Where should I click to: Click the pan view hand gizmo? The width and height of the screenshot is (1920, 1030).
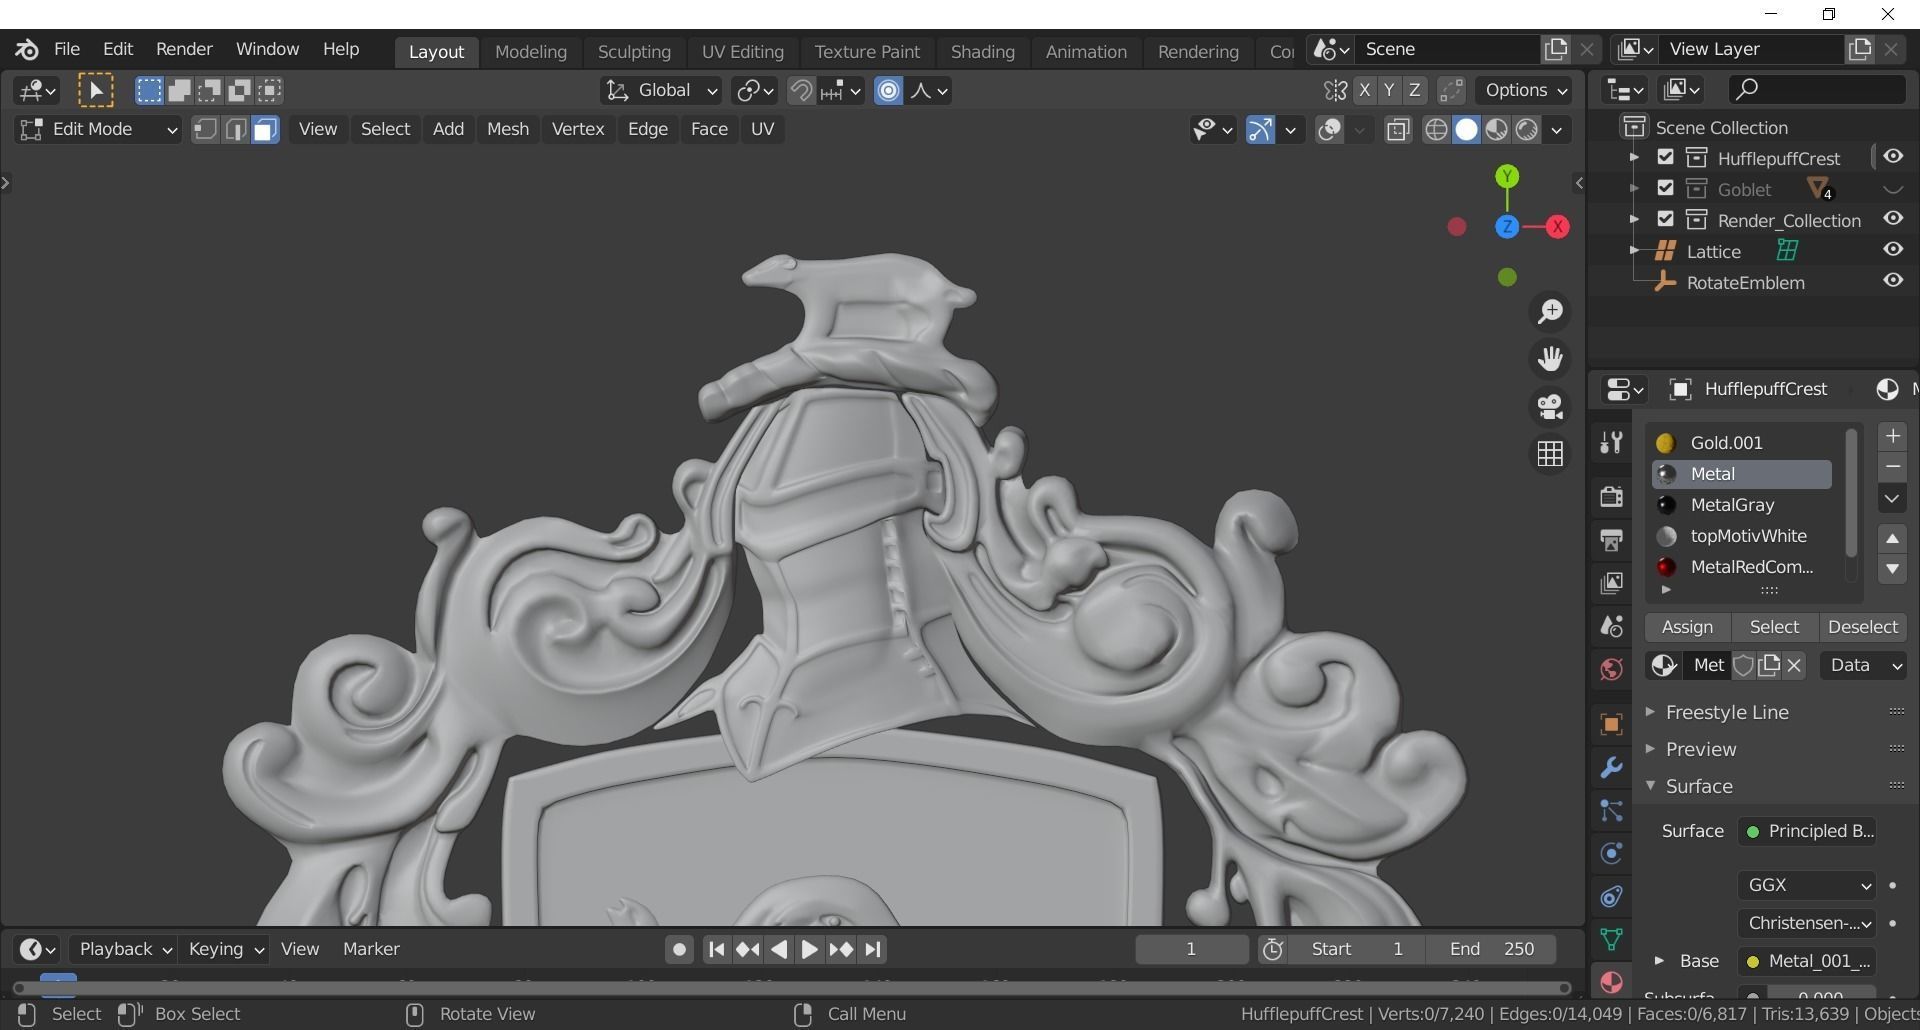coord(1550,359)
